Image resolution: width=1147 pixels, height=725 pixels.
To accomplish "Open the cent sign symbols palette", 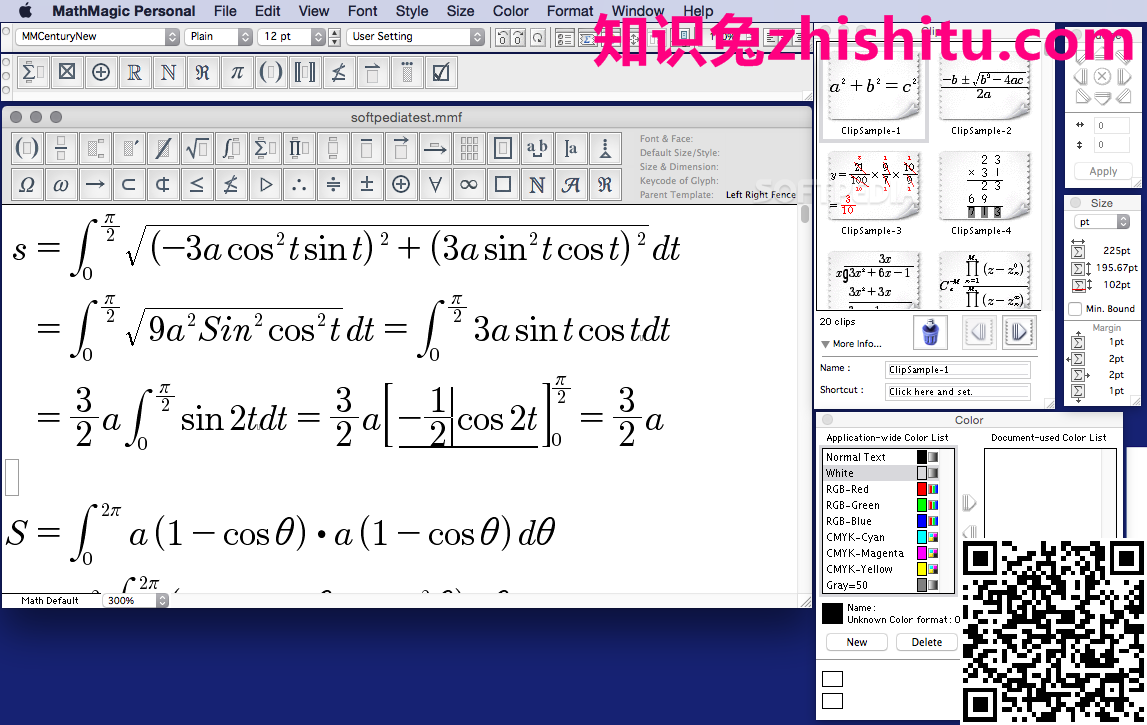I will pyautogui.click(x=163, y=184).
